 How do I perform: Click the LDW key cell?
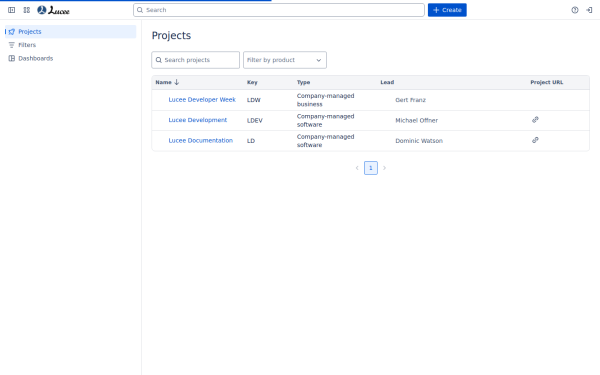pyautogui.click(x=254, y=100)
